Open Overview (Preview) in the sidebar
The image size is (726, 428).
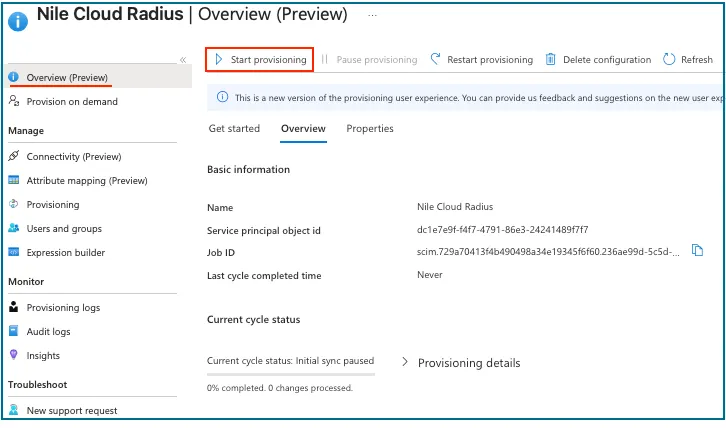(x=99, y=77)
